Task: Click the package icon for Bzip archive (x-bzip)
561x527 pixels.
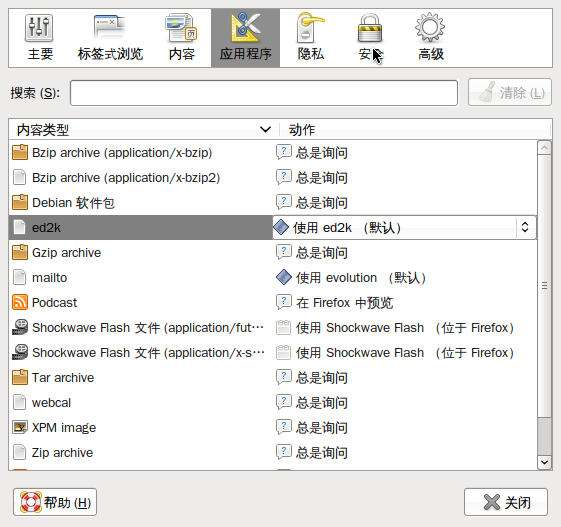Action: click(x=20, y=152)
